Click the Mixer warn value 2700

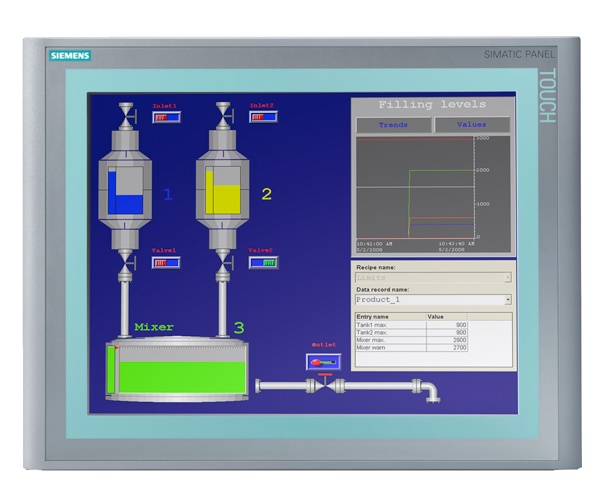[x=460, y=347]
